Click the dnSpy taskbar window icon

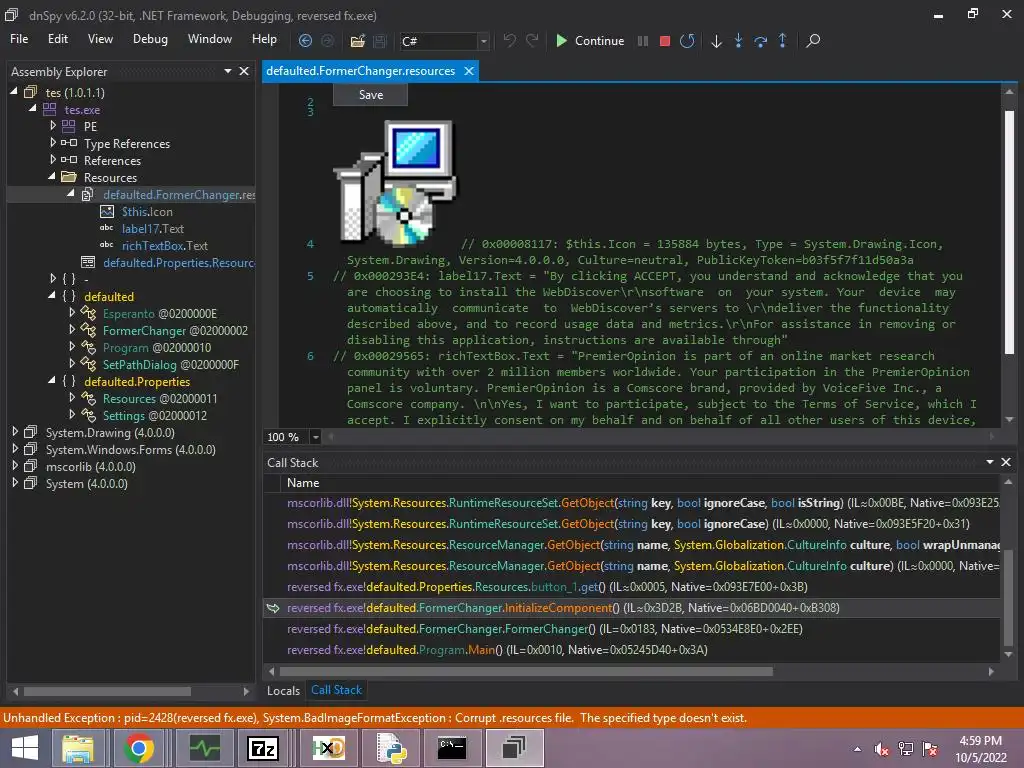click(515, 748)
